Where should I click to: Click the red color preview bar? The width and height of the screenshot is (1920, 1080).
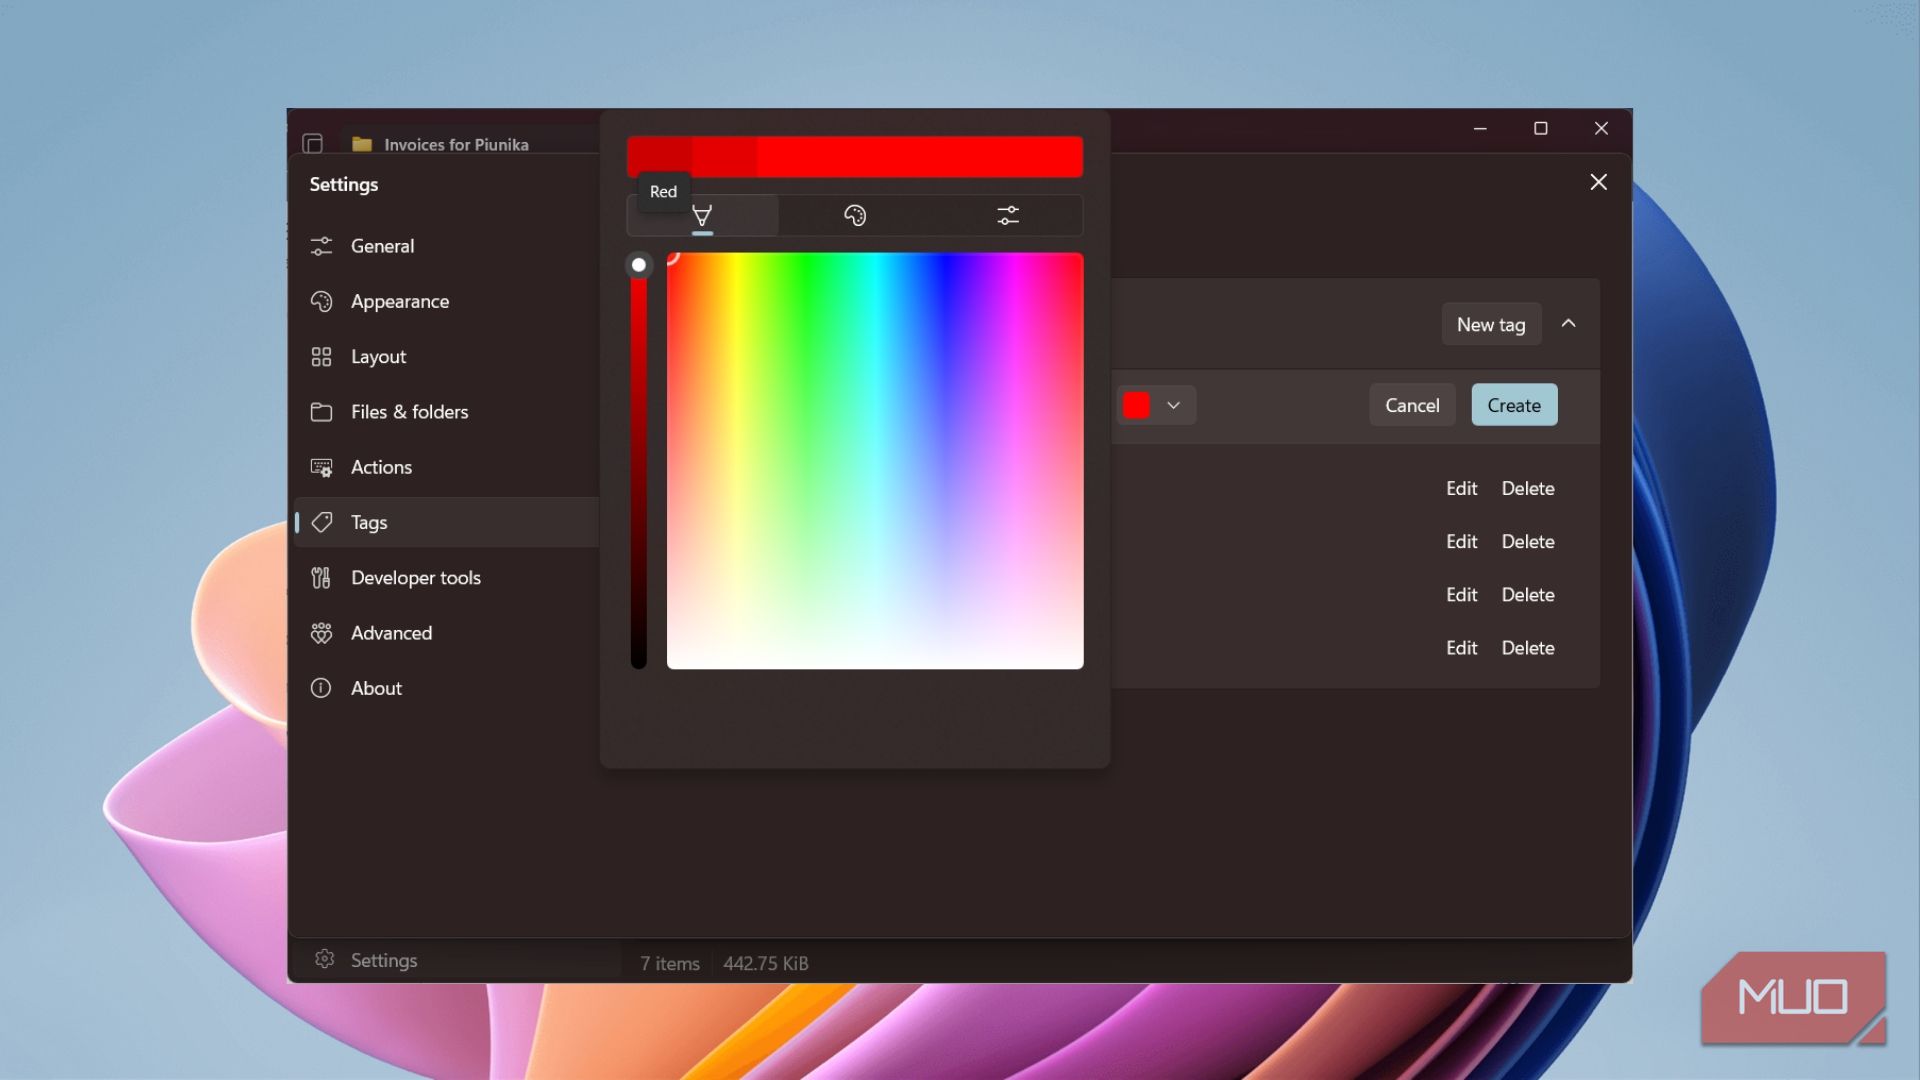[x=855, y=157]
